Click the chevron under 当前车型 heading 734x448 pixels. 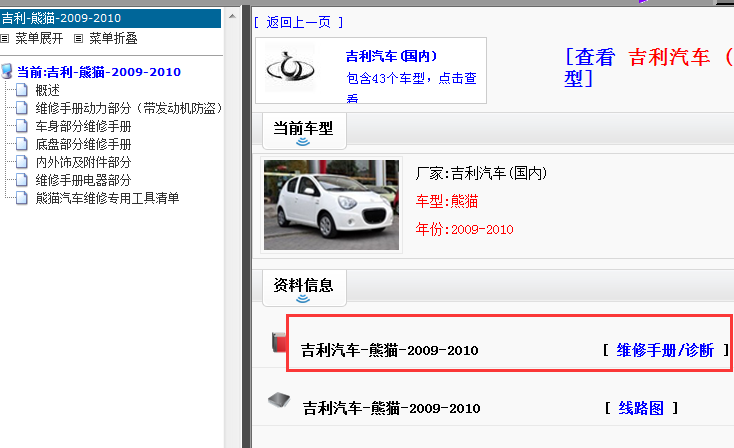pyautogui.click(x=303, y=142)
